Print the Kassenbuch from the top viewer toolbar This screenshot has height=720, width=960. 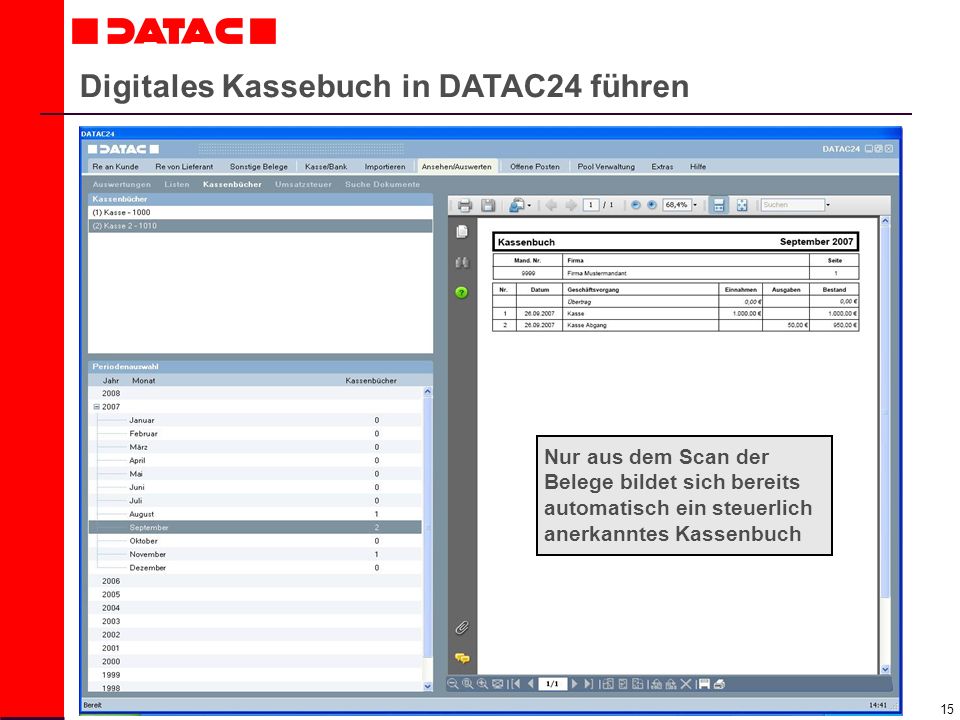click(465, 205)
